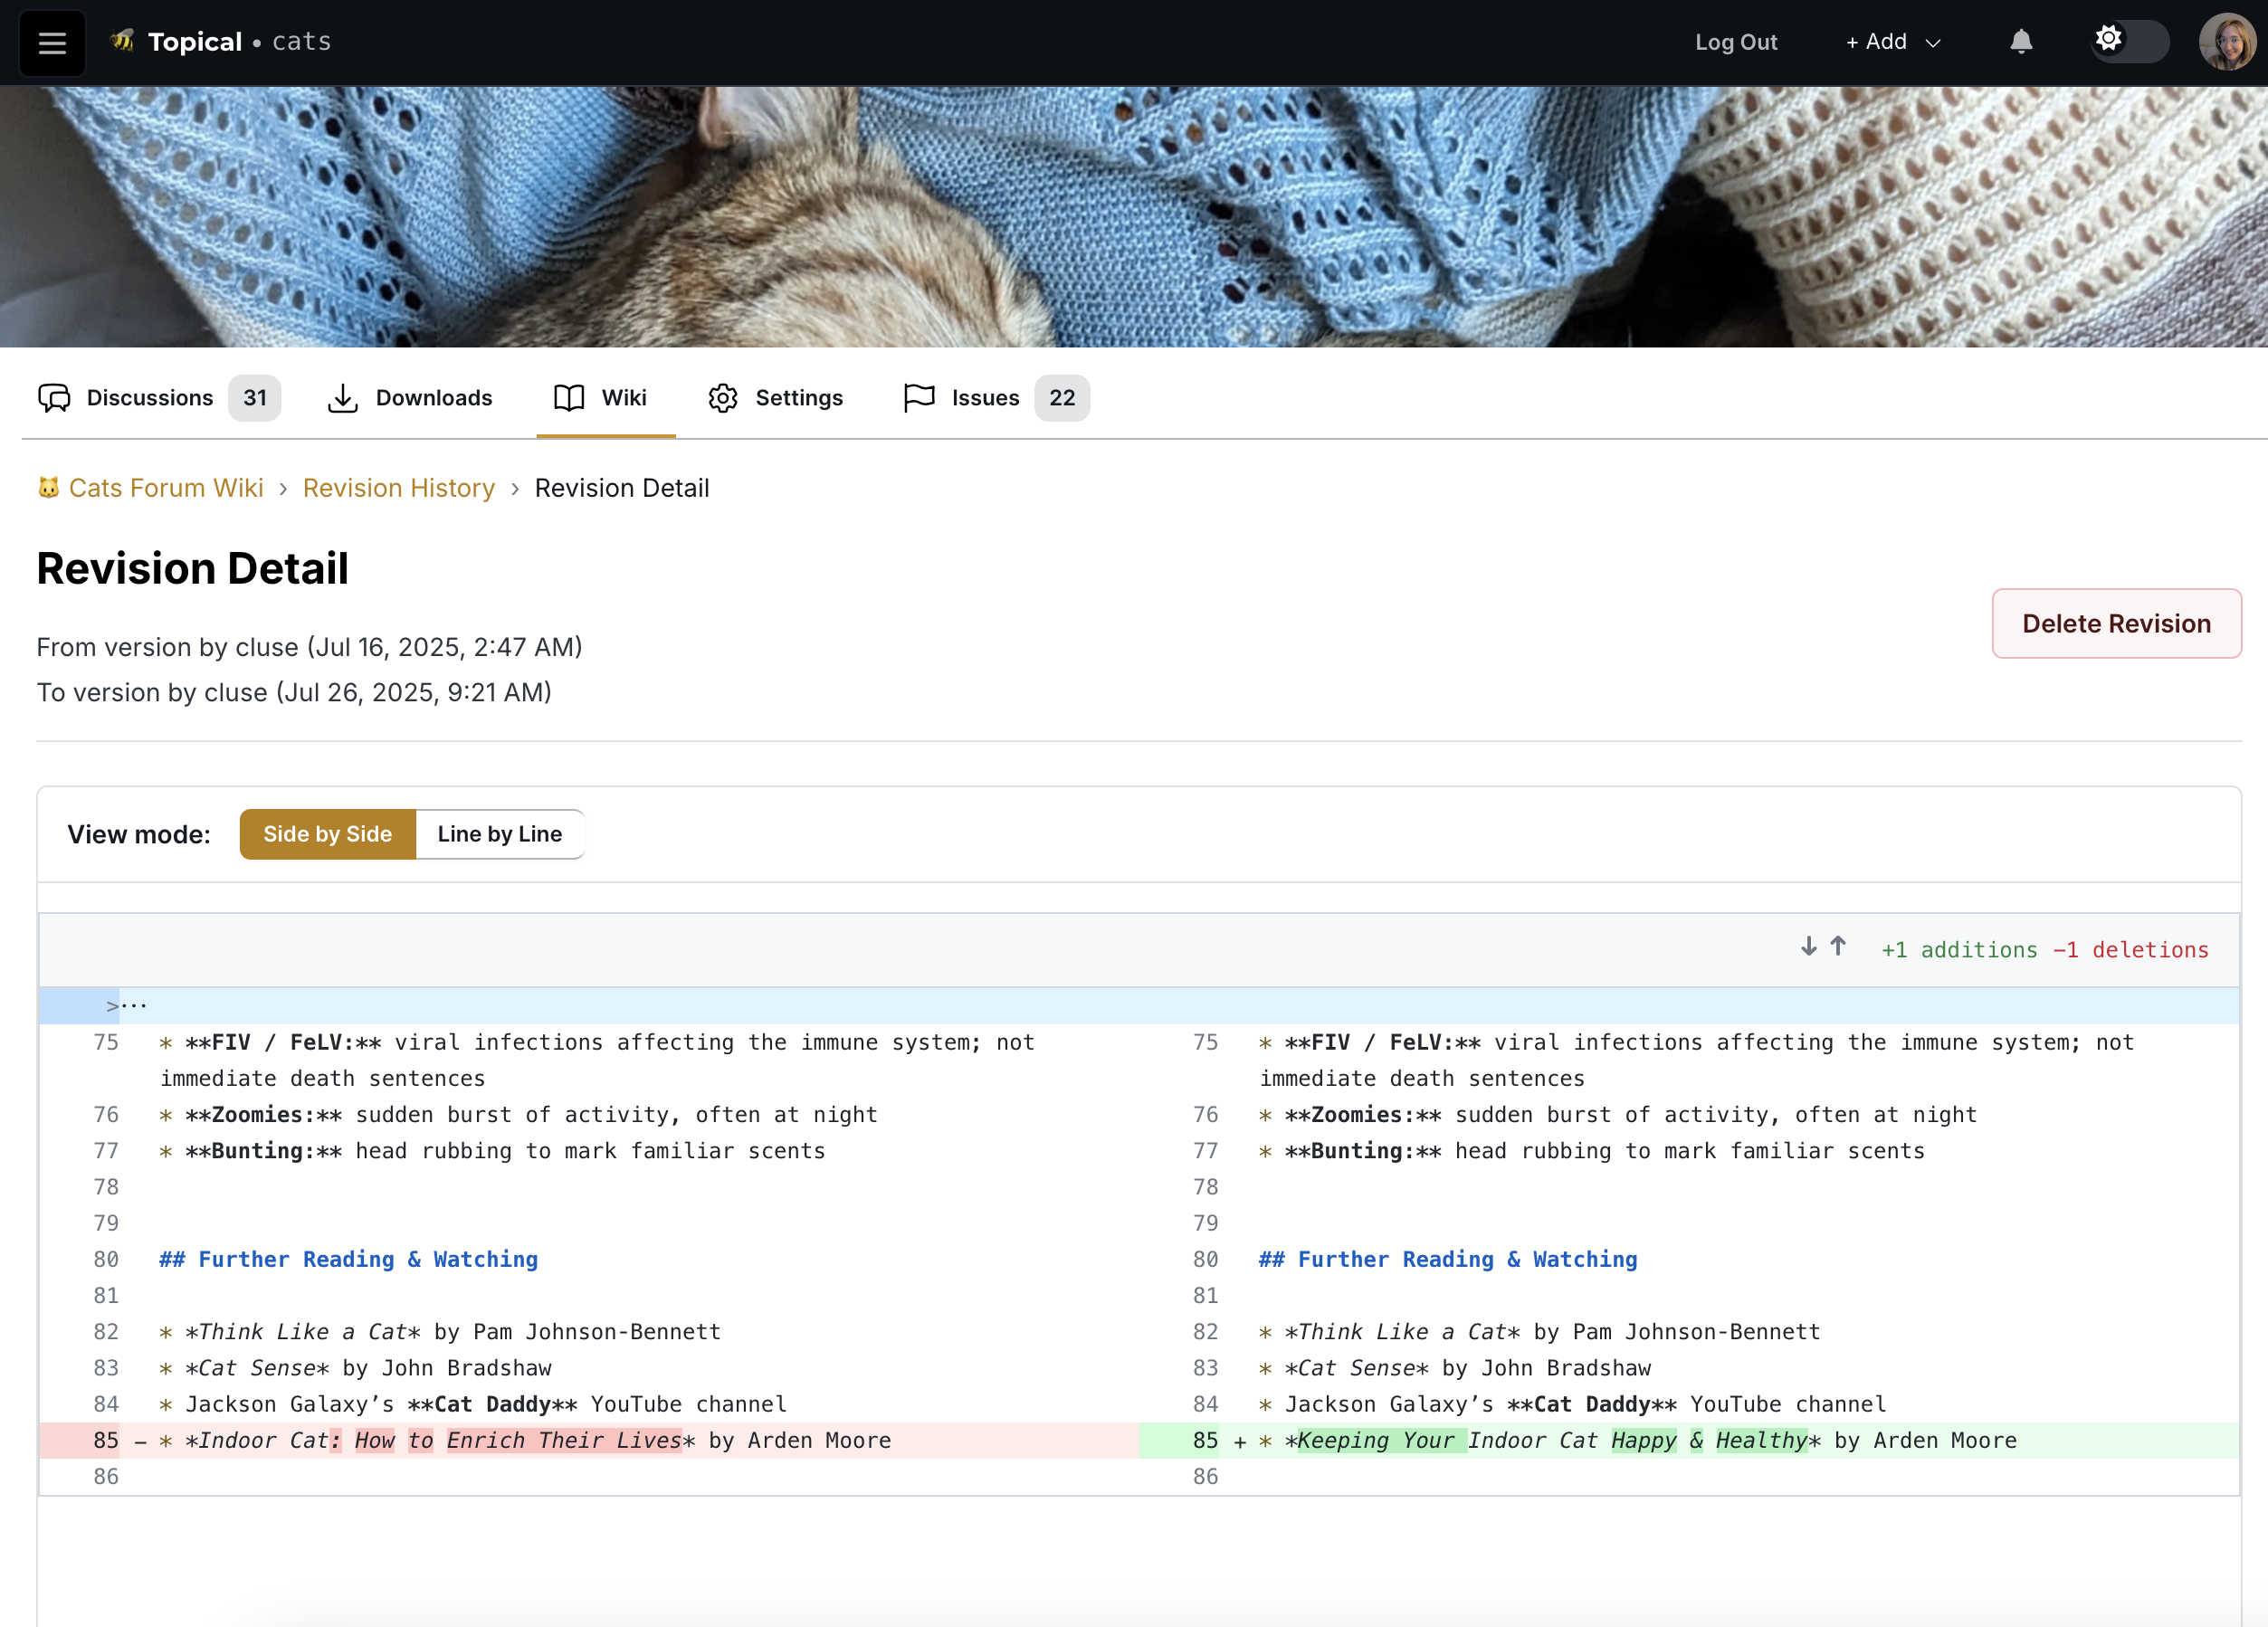Click Delete Revision button

(x=2116, y=623)
